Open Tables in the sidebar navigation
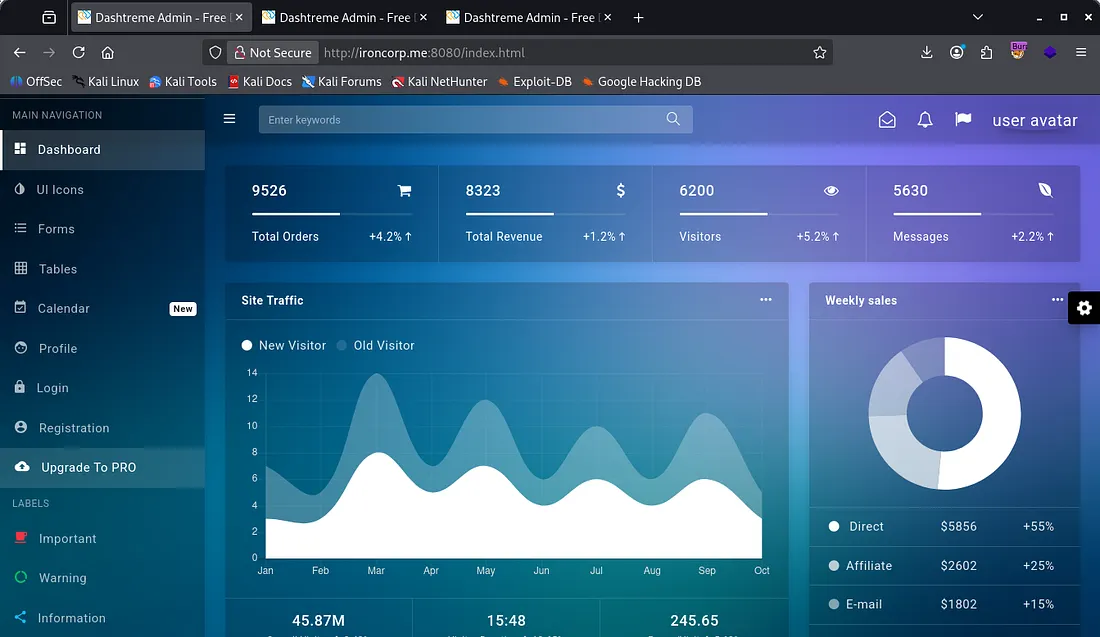Image resolution: width=1100 pixels, height=637 pixels. pyautogui.click(x=57, y=269)
